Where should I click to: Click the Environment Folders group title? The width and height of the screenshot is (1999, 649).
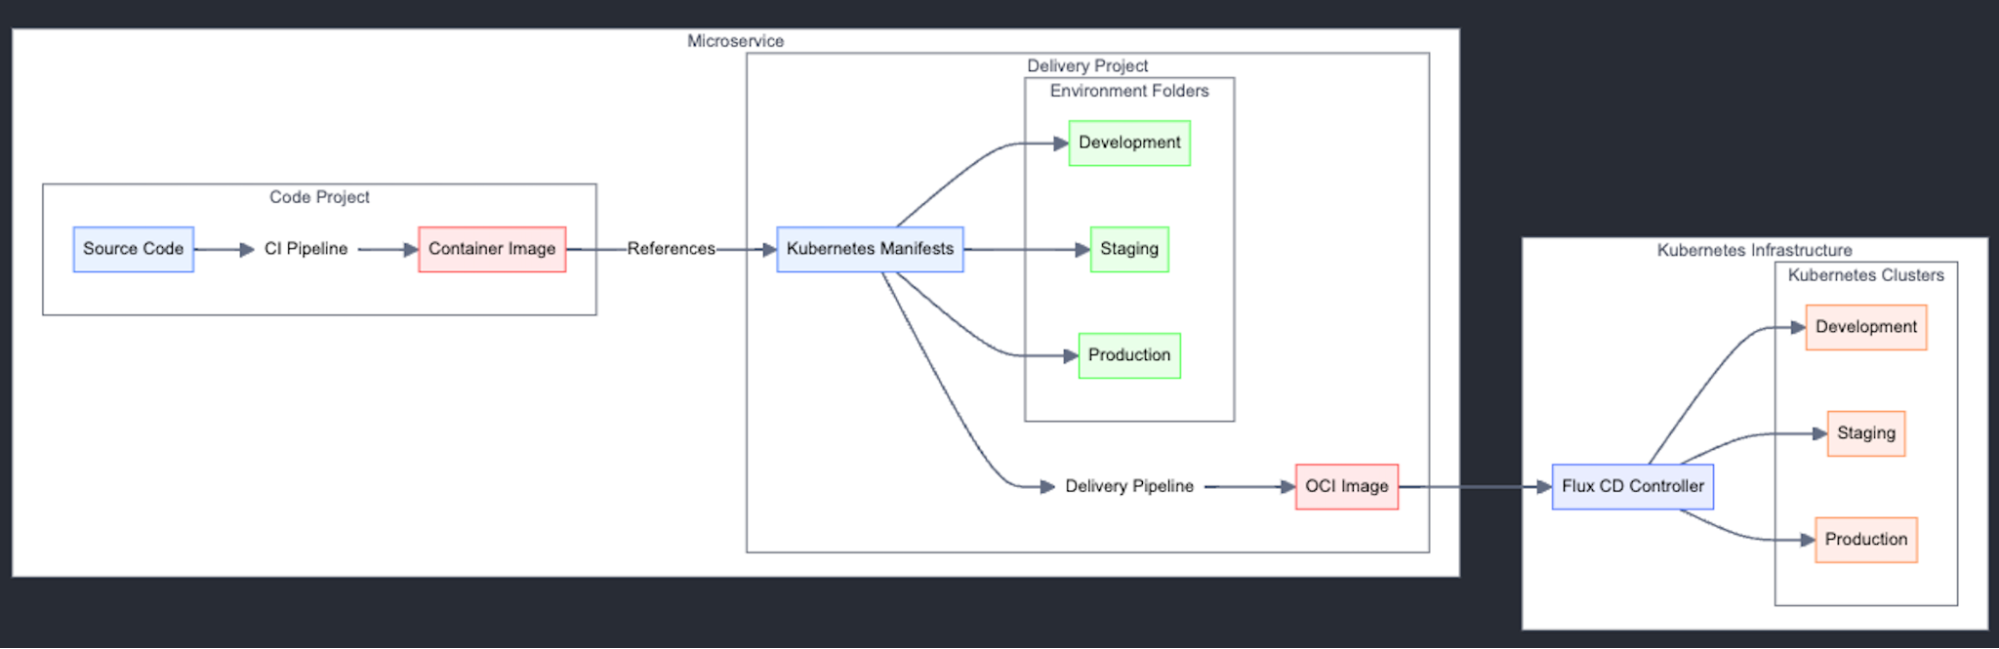1129,91
